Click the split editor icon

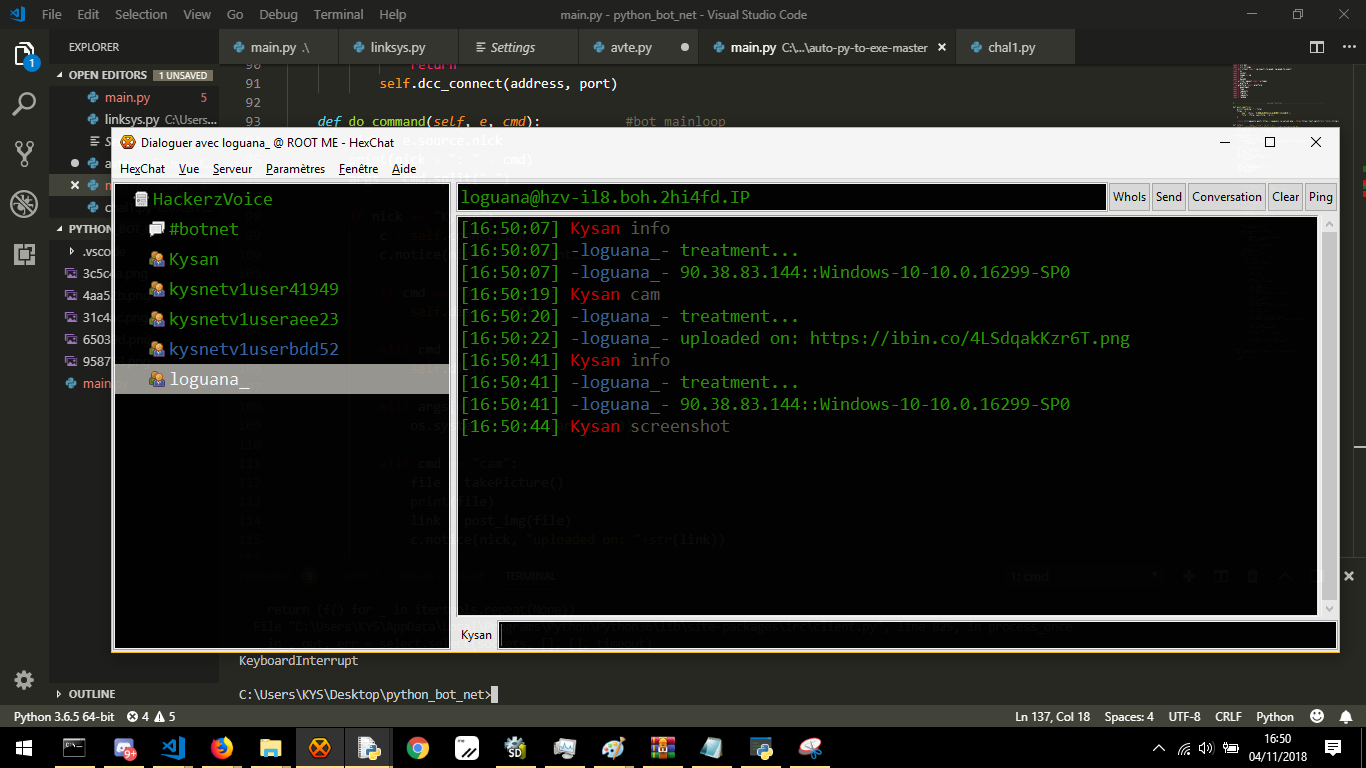click(1317, 47)
